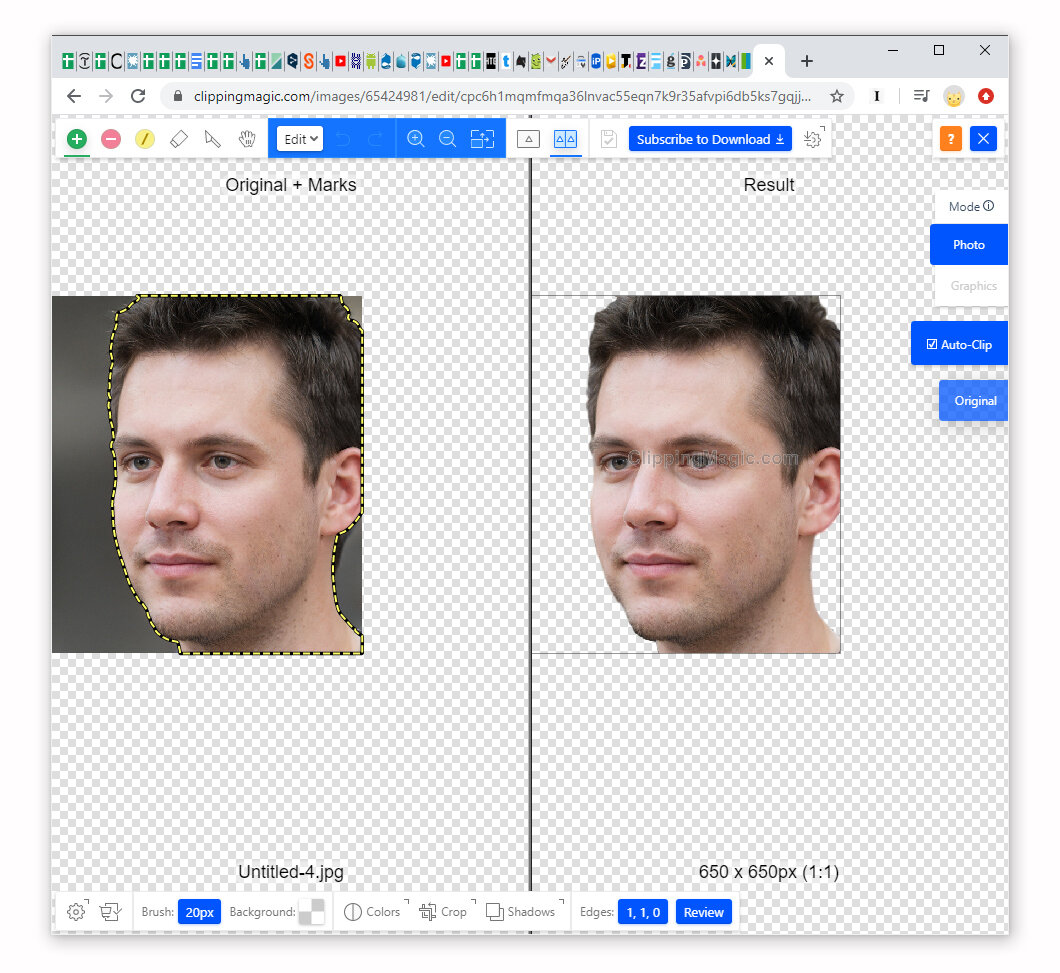
Task: Select the green Keep (plus) marker tool
Action: (77, 139)
